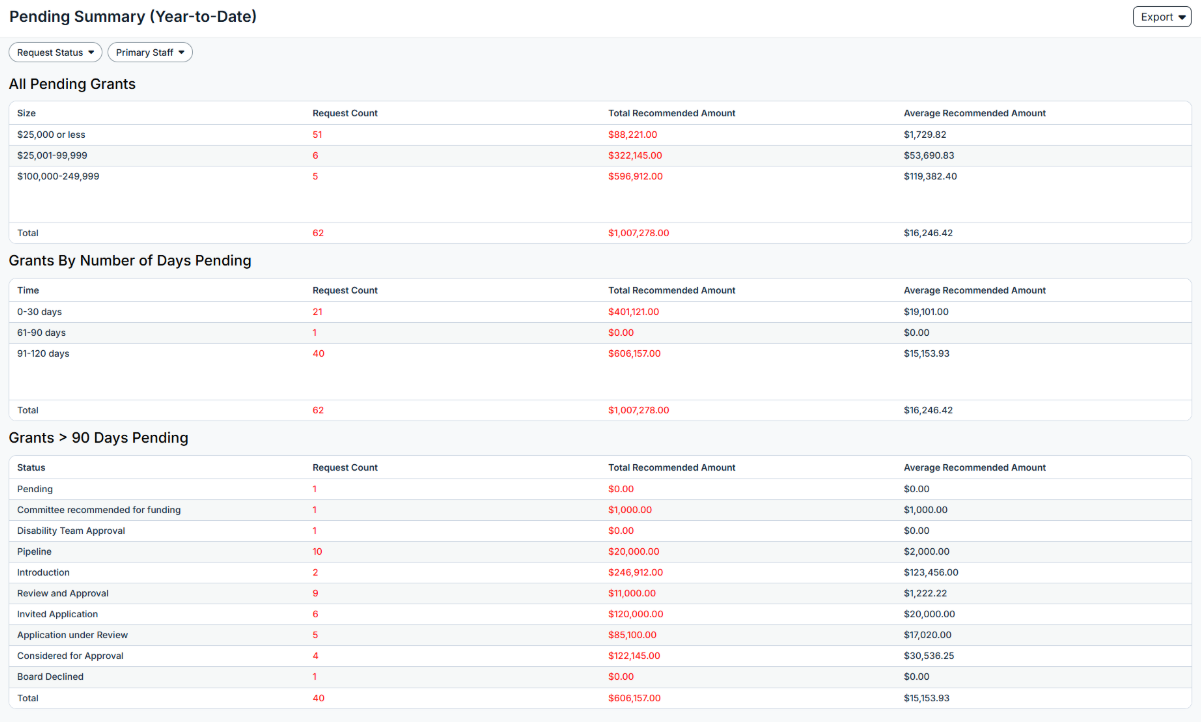Screen dimensions: 1201x722
Task: Expand the Request Status filter
Action: coord(56,52)
